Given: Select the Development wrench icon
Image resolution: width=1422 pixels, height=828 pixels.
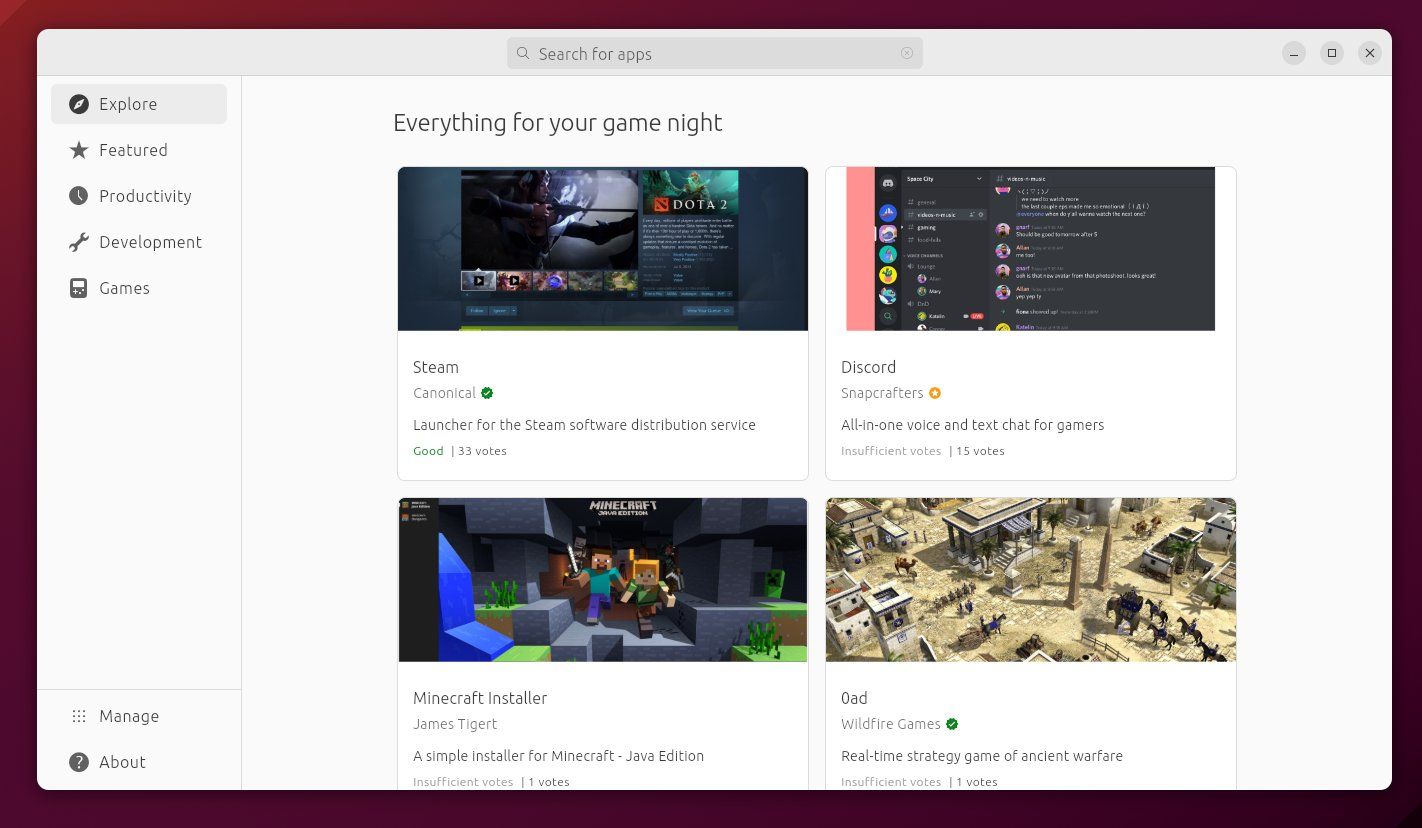Looking at the screenshot, I should tap(78, 242).
